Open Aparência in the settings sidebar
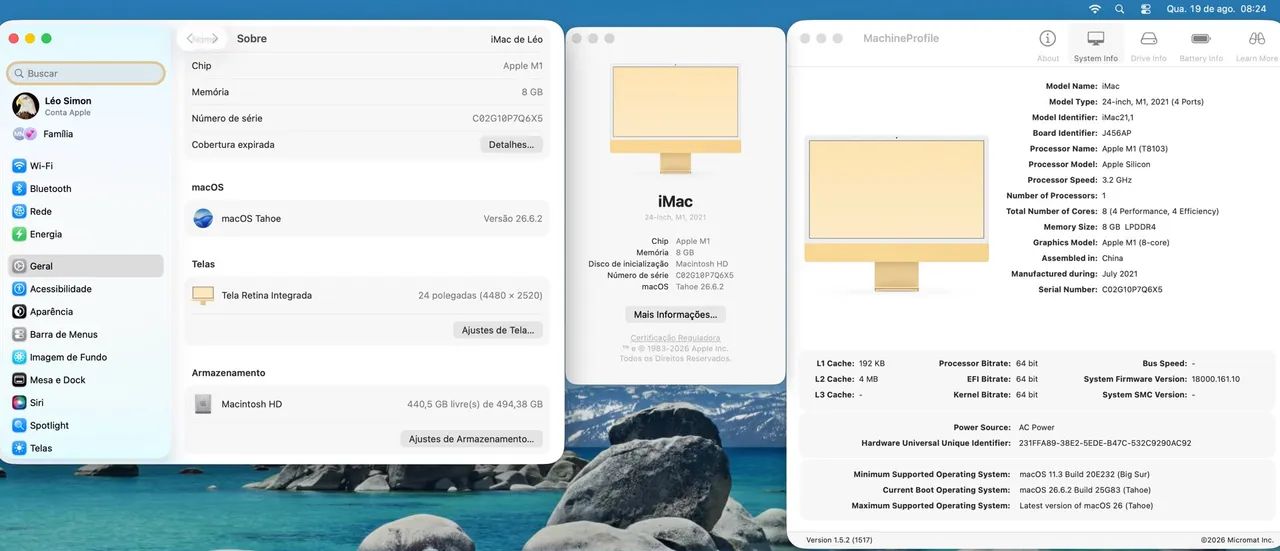 point(86,311)
